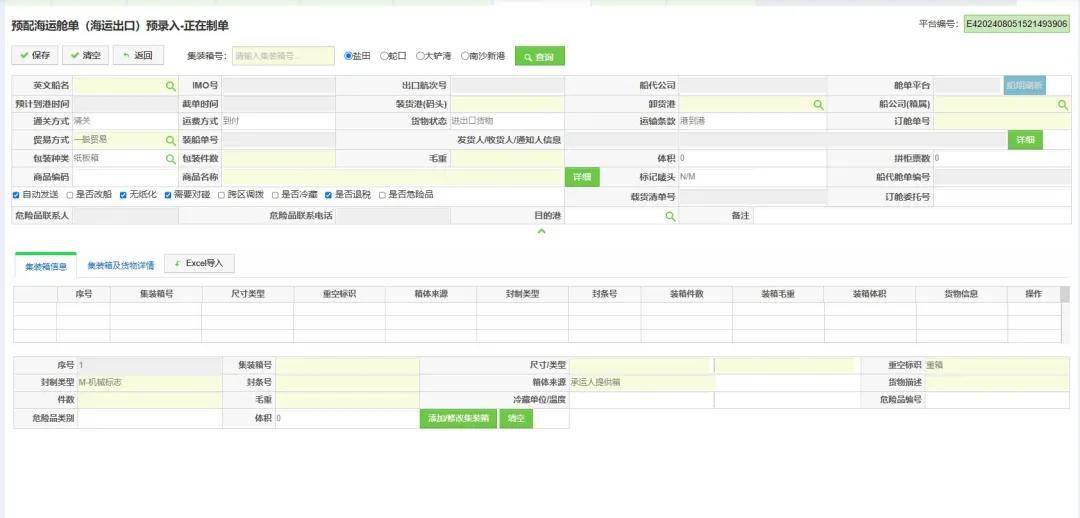Click the magnifier icon in 包装种类 field
The image size is (1080, 518).
(x=171, y=158)
